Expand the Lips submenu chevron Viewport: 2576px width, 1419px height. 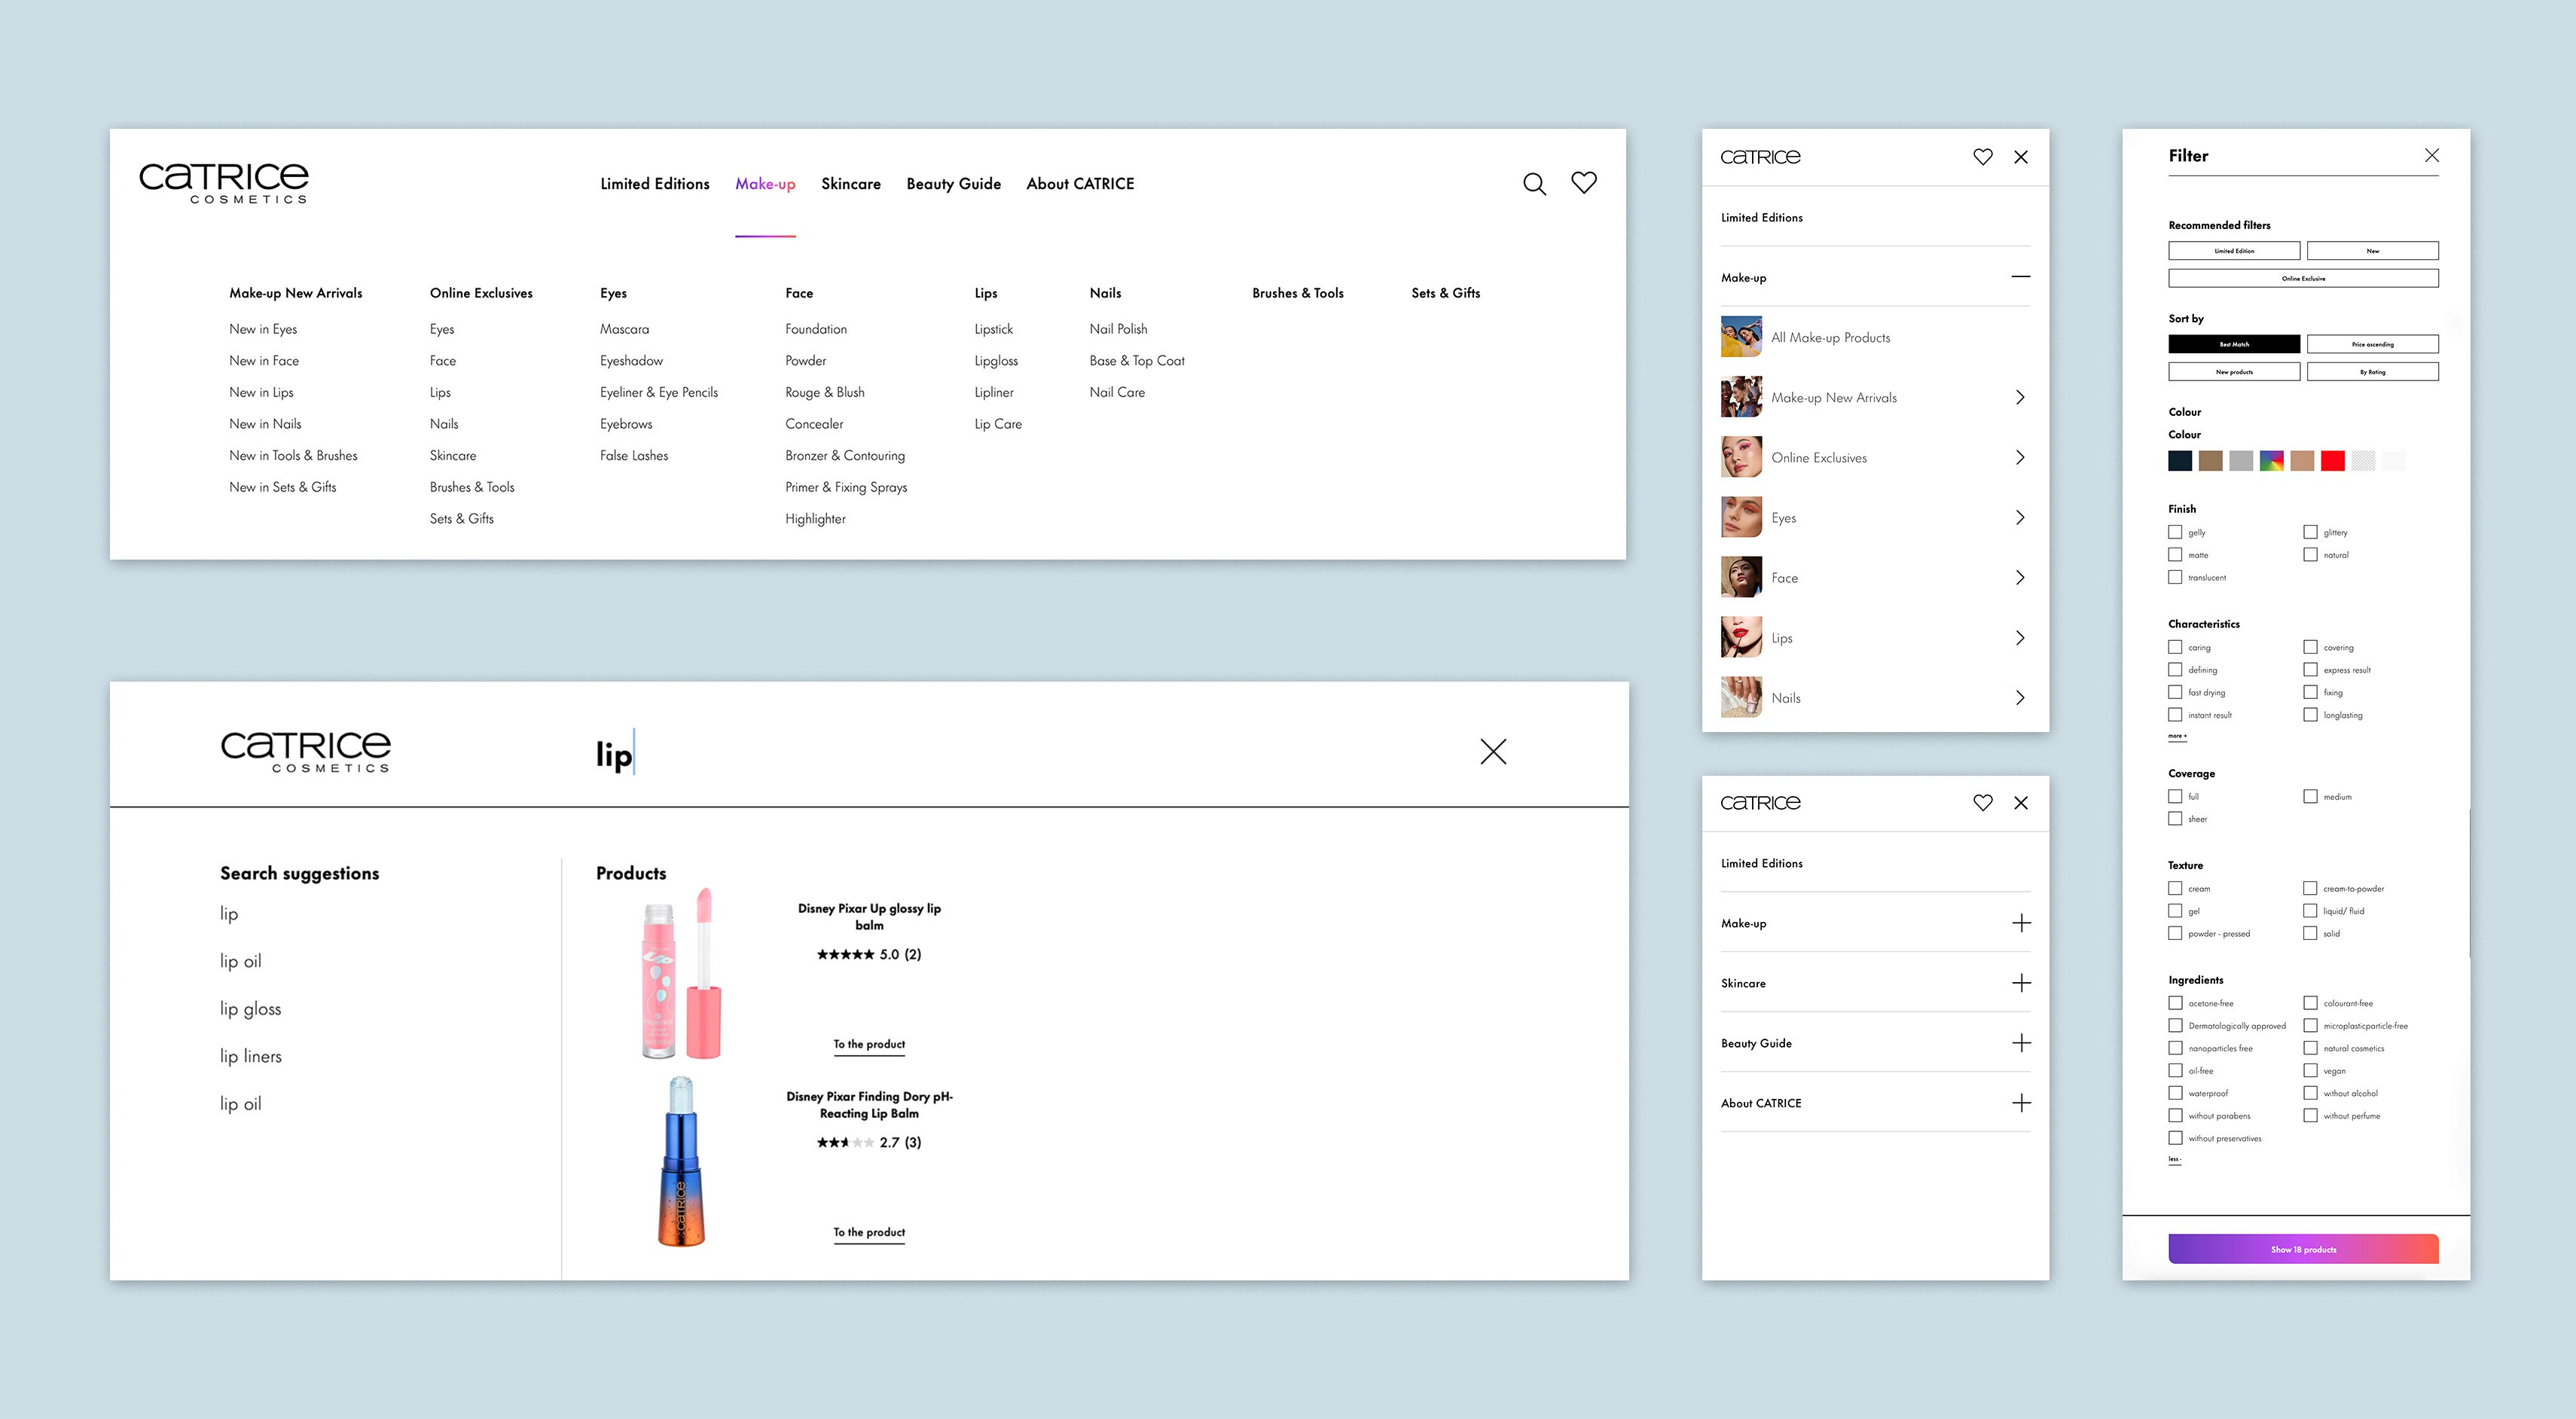pos(2021,637)
